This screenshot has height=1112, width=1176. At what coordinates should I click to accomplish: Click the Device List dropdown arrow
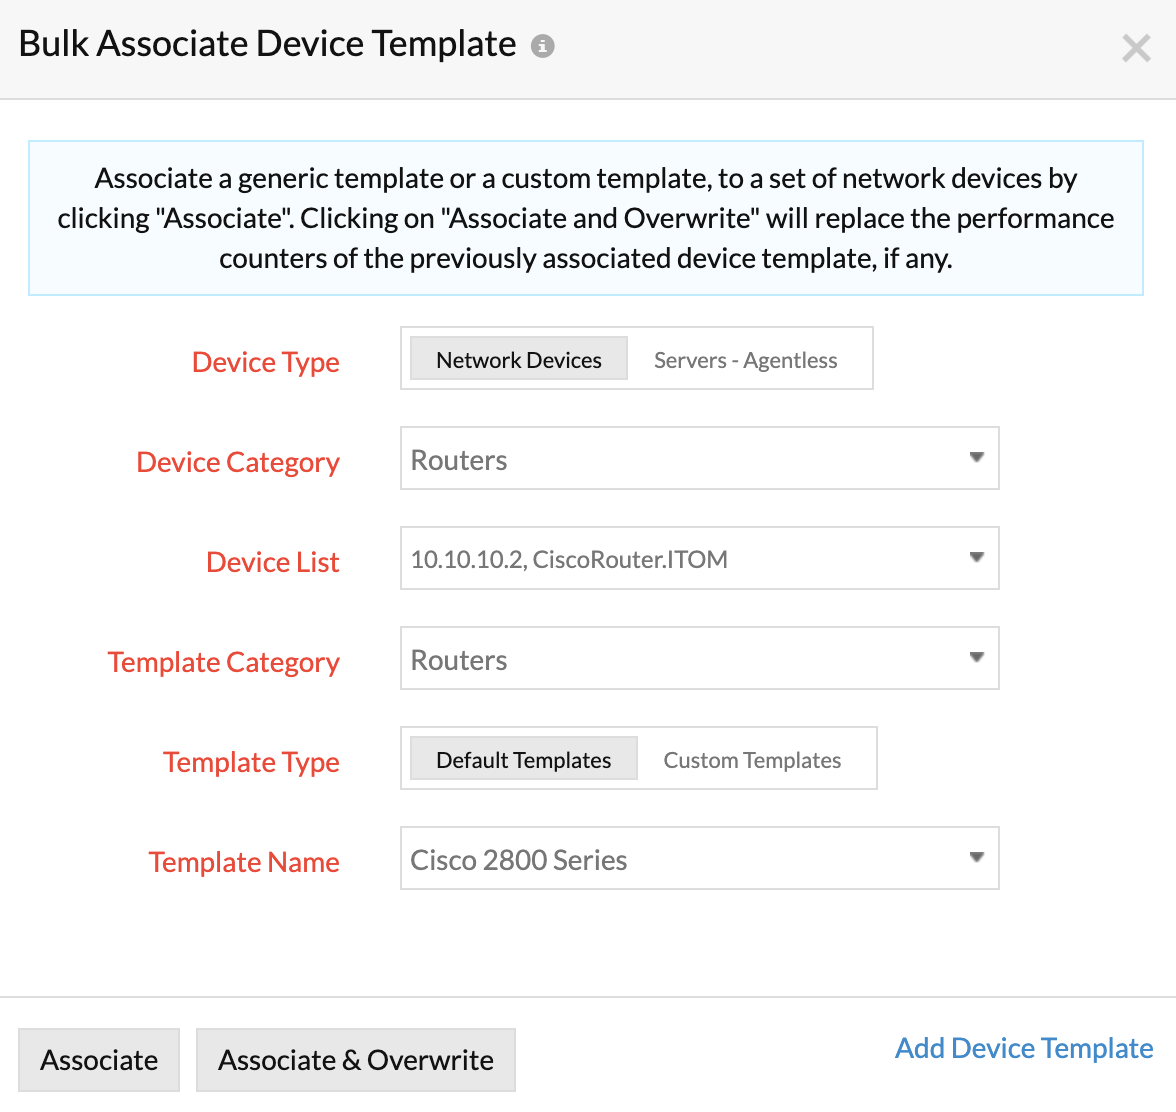[977, 558]
